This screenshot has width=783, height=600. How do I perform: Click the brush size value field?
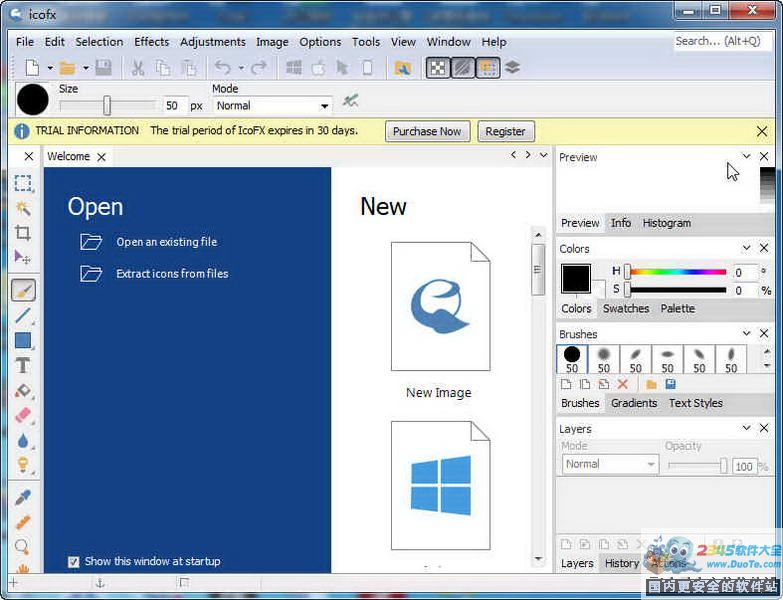point(174,106)
